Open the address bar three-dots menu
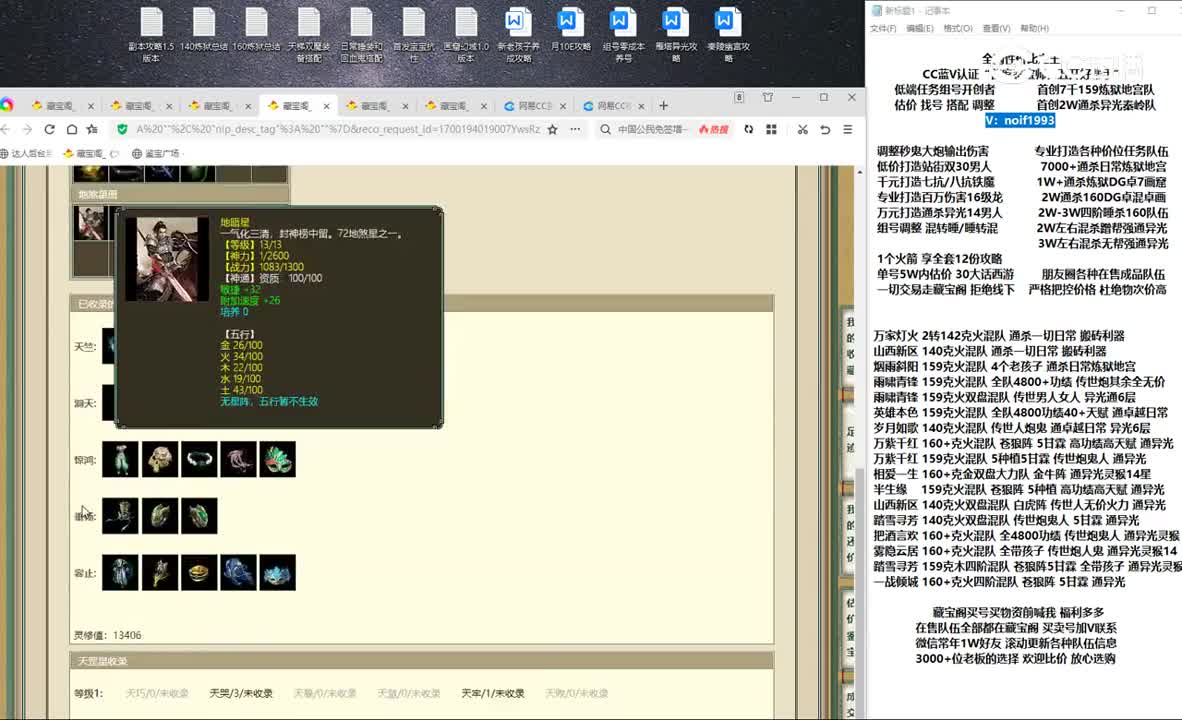 click(x=575, y=130)
